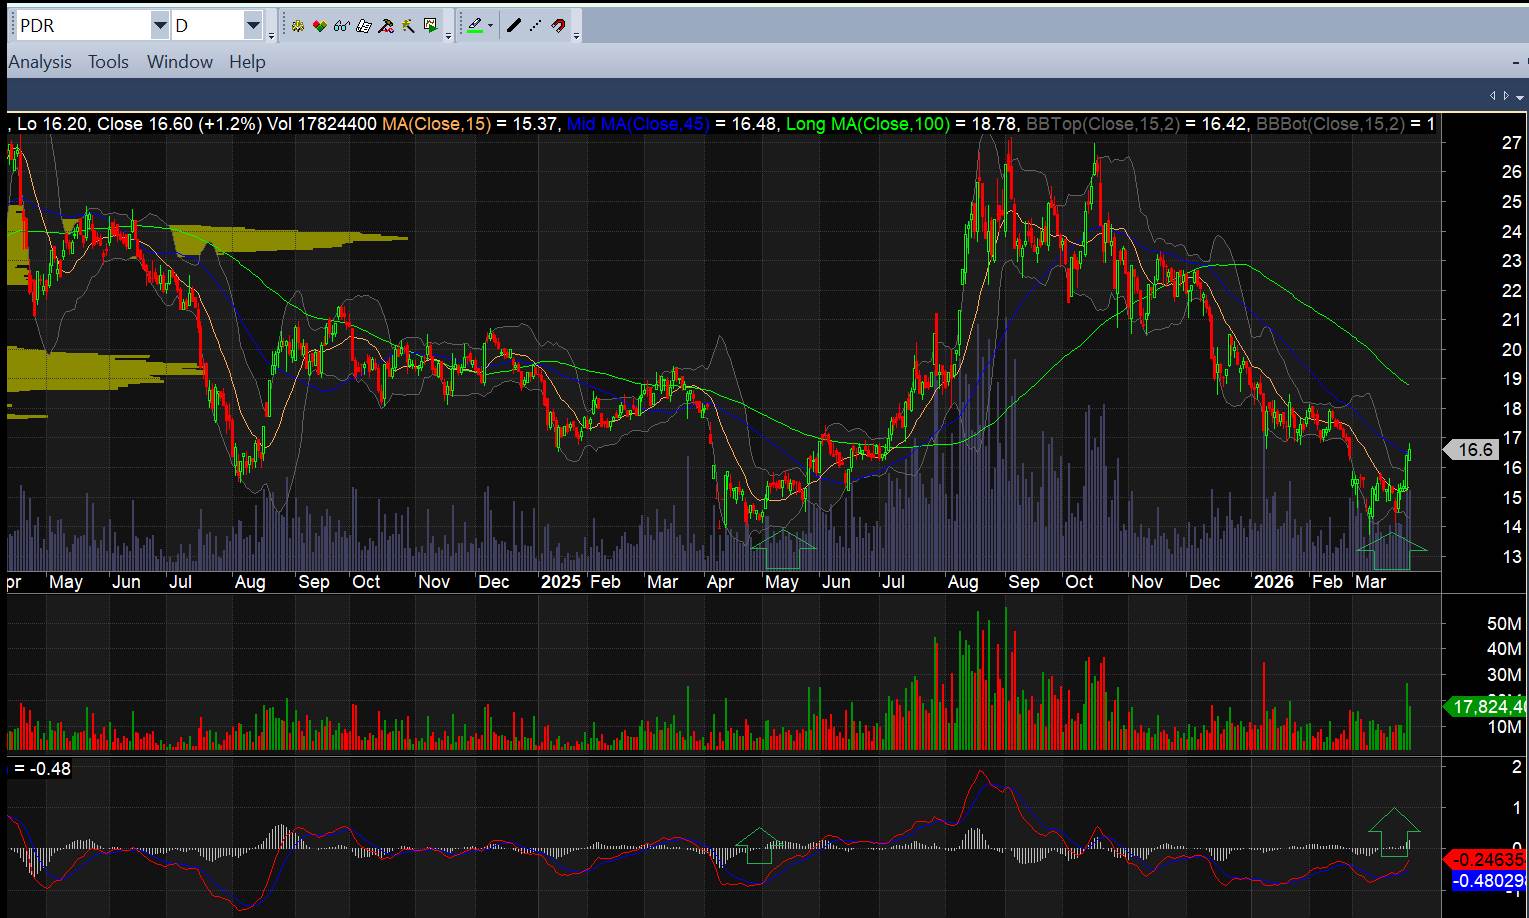Image resolution: width=1529 pixels, height=918 pixels.
Task: Open the Tools menu
Action: click(x=108, y=62)
